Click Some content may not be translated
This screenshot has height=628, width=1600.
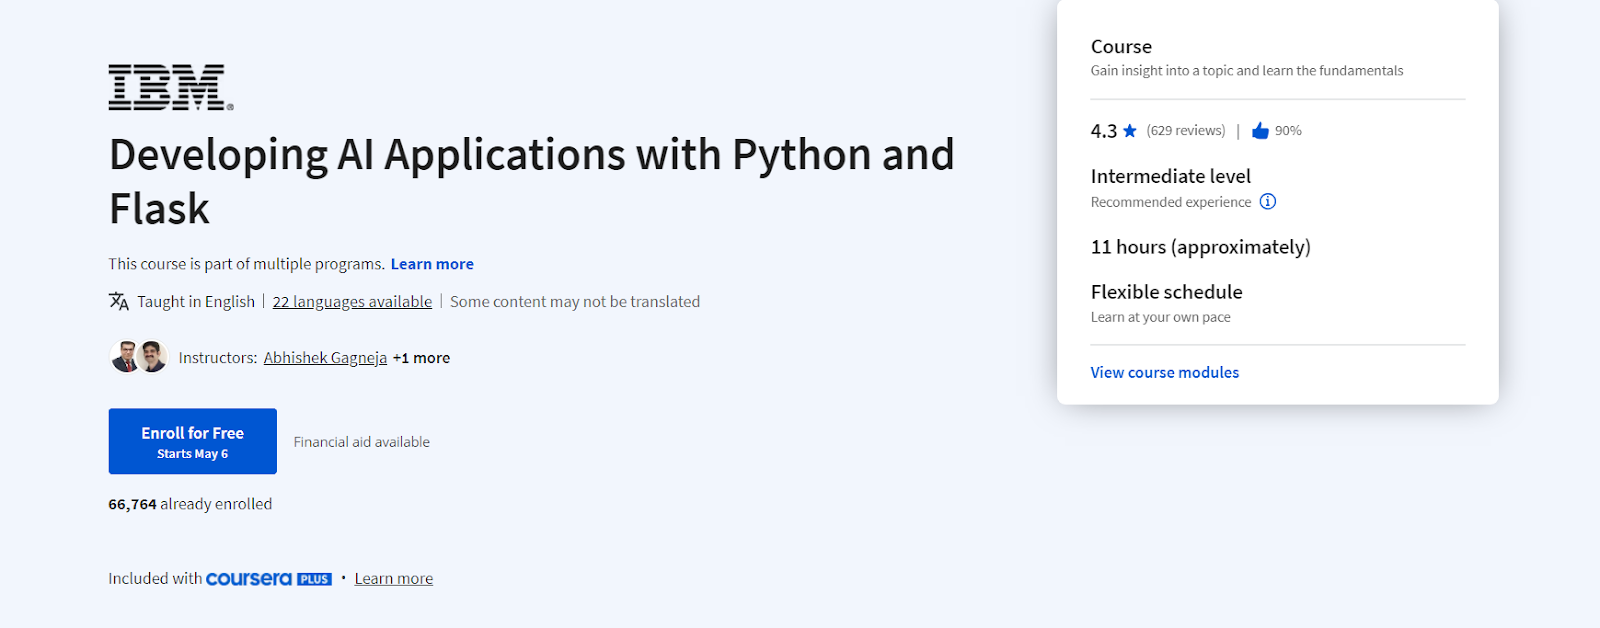point(575,302)
